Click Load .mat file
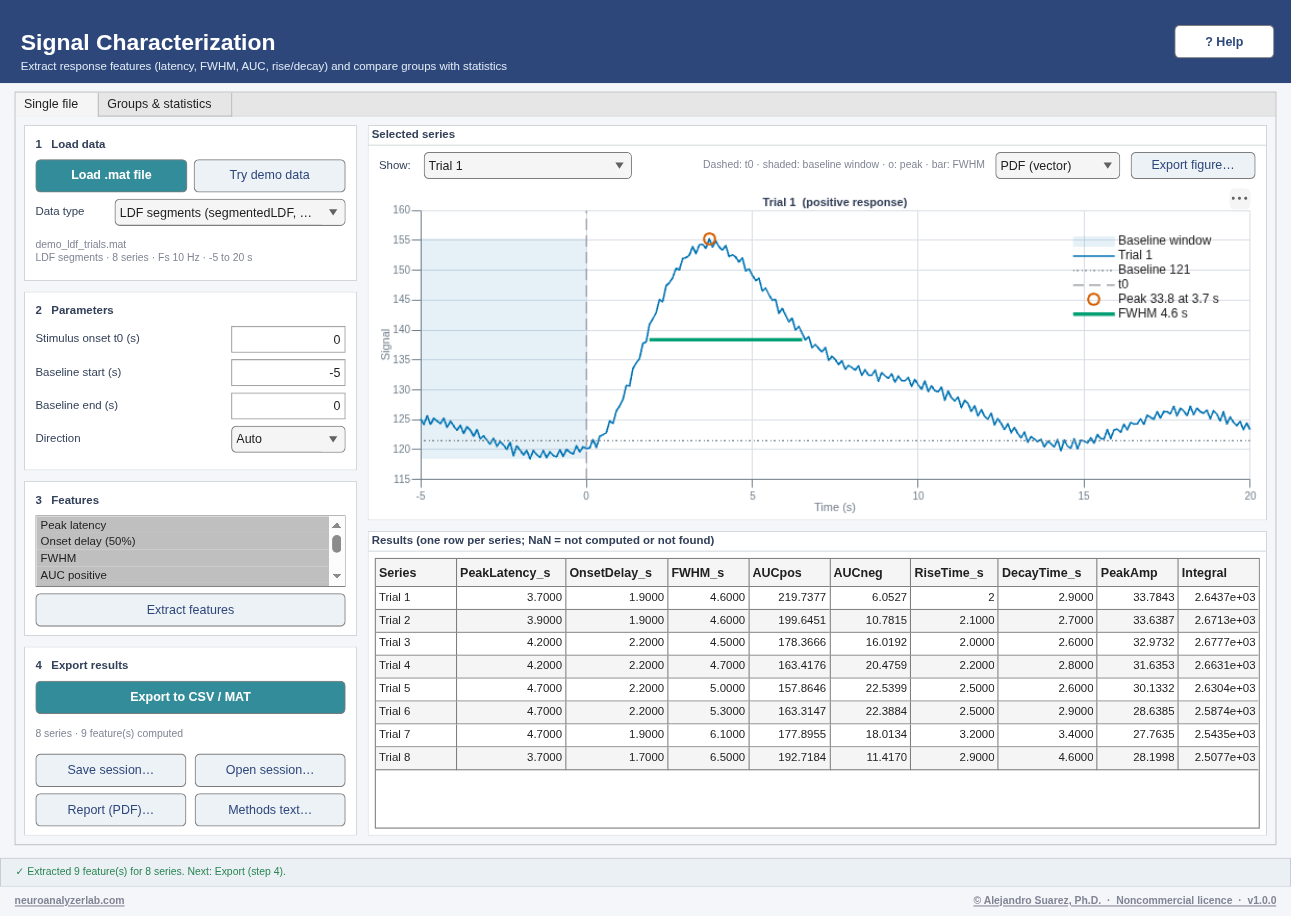1291x916 pixels. click(111, 175)
